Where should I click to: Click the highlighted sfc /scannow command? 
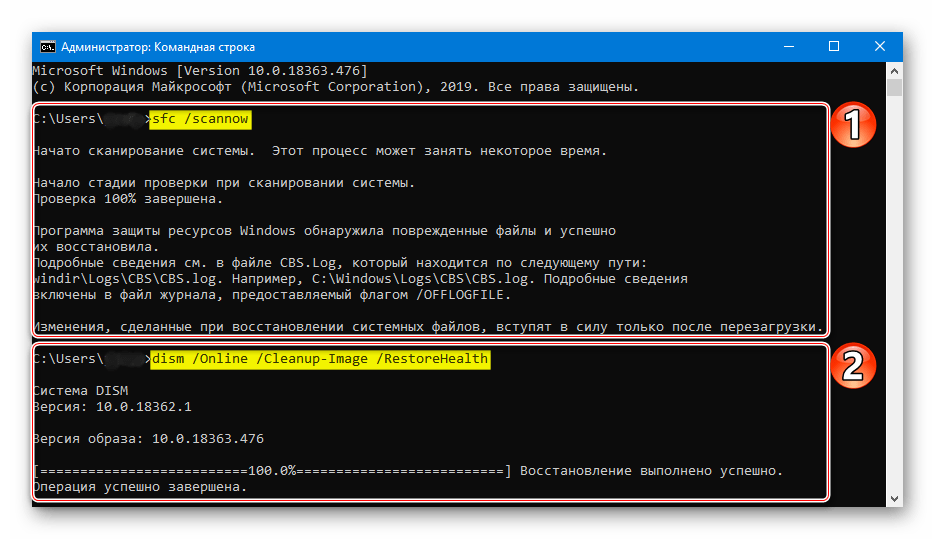pyautogui.click(x=199, y=119)
